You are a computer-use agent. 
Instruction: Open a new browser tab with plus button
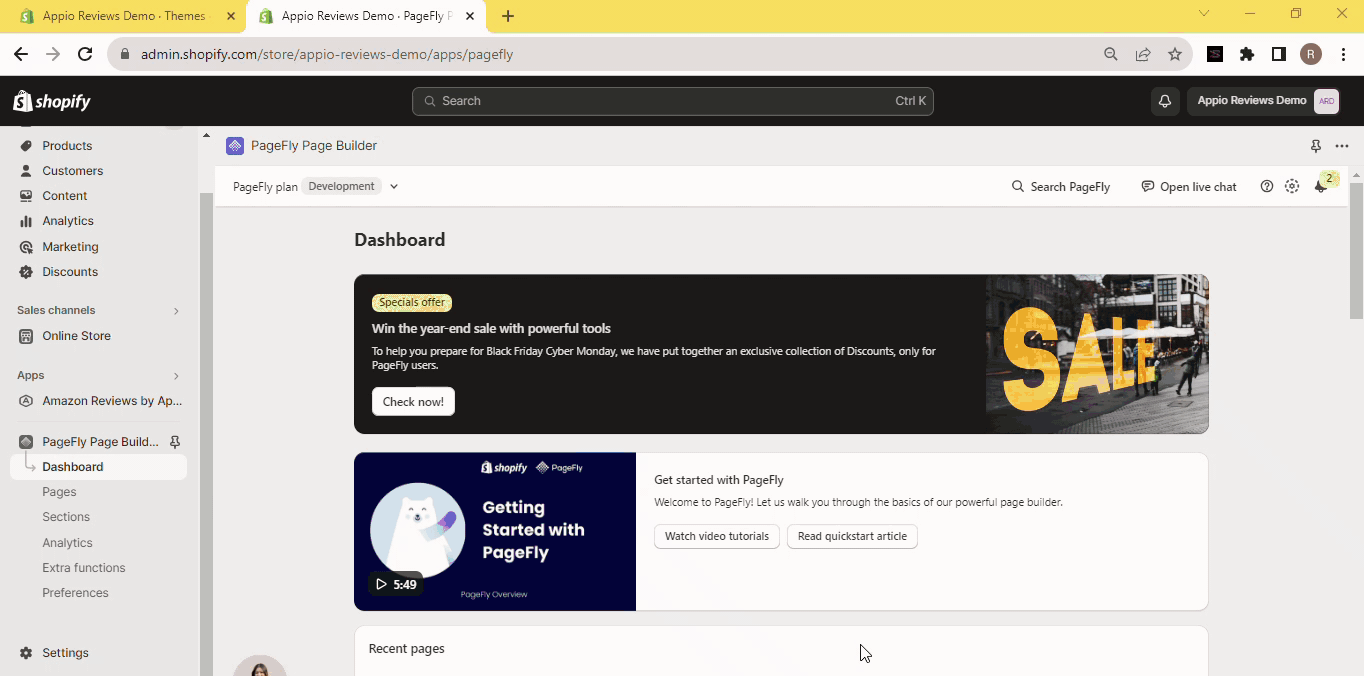pos(508,16)
